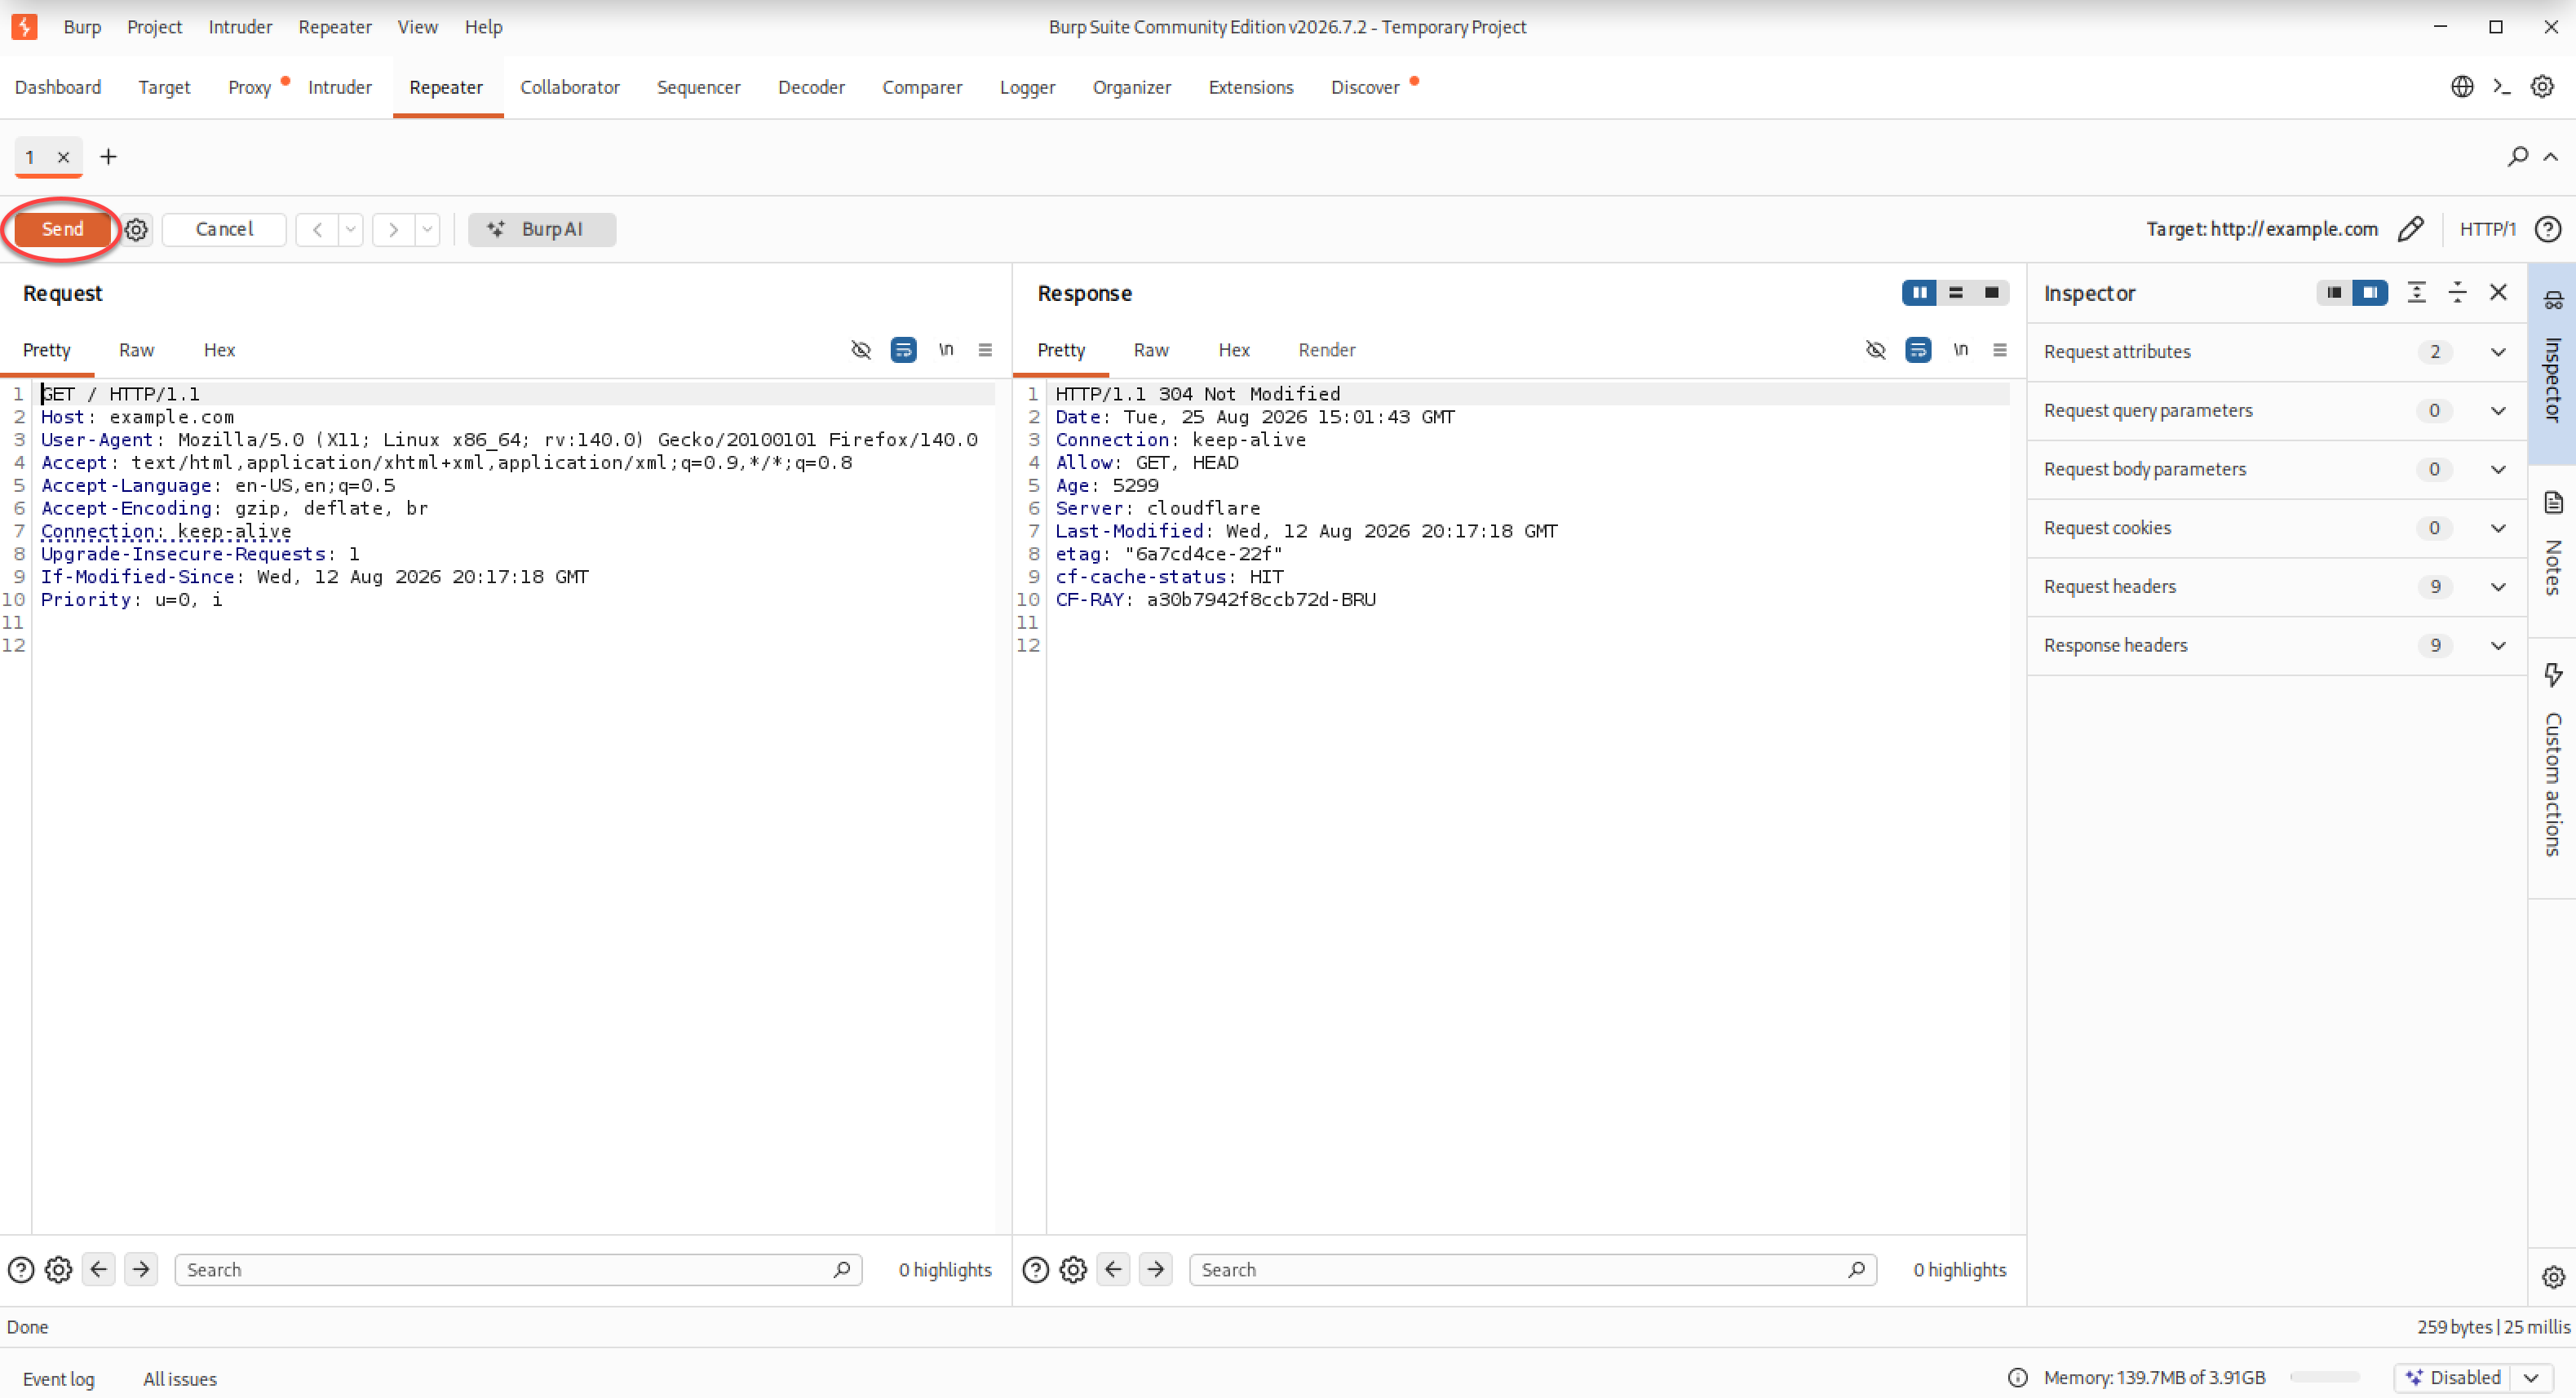
Task: Select the tabbed Response layout
Action: point(1992,293)
